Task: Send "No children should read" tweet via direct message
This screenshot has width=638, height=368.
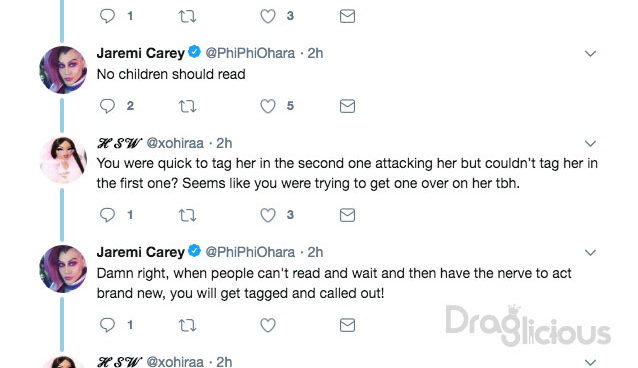Action: coord(347,106)
